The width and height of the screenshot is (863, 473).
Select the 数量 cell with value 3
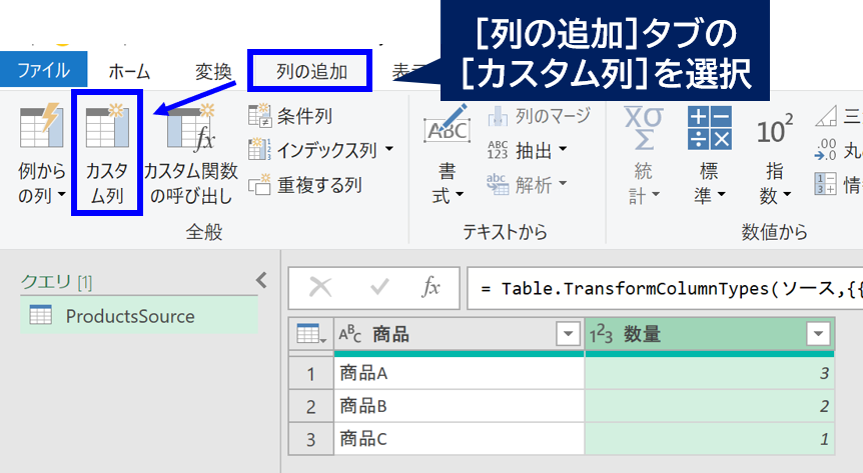[710, 373]
